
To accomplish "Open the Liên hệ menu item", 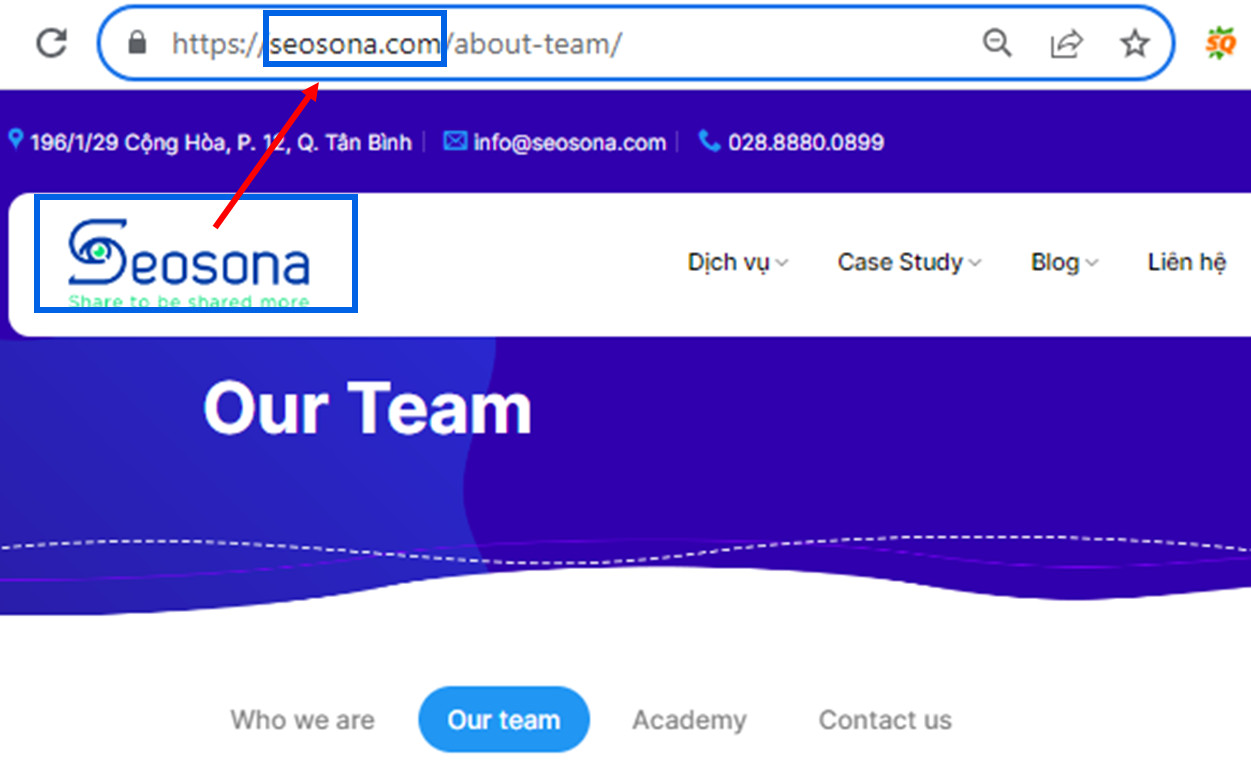I will click(1187, 262).
